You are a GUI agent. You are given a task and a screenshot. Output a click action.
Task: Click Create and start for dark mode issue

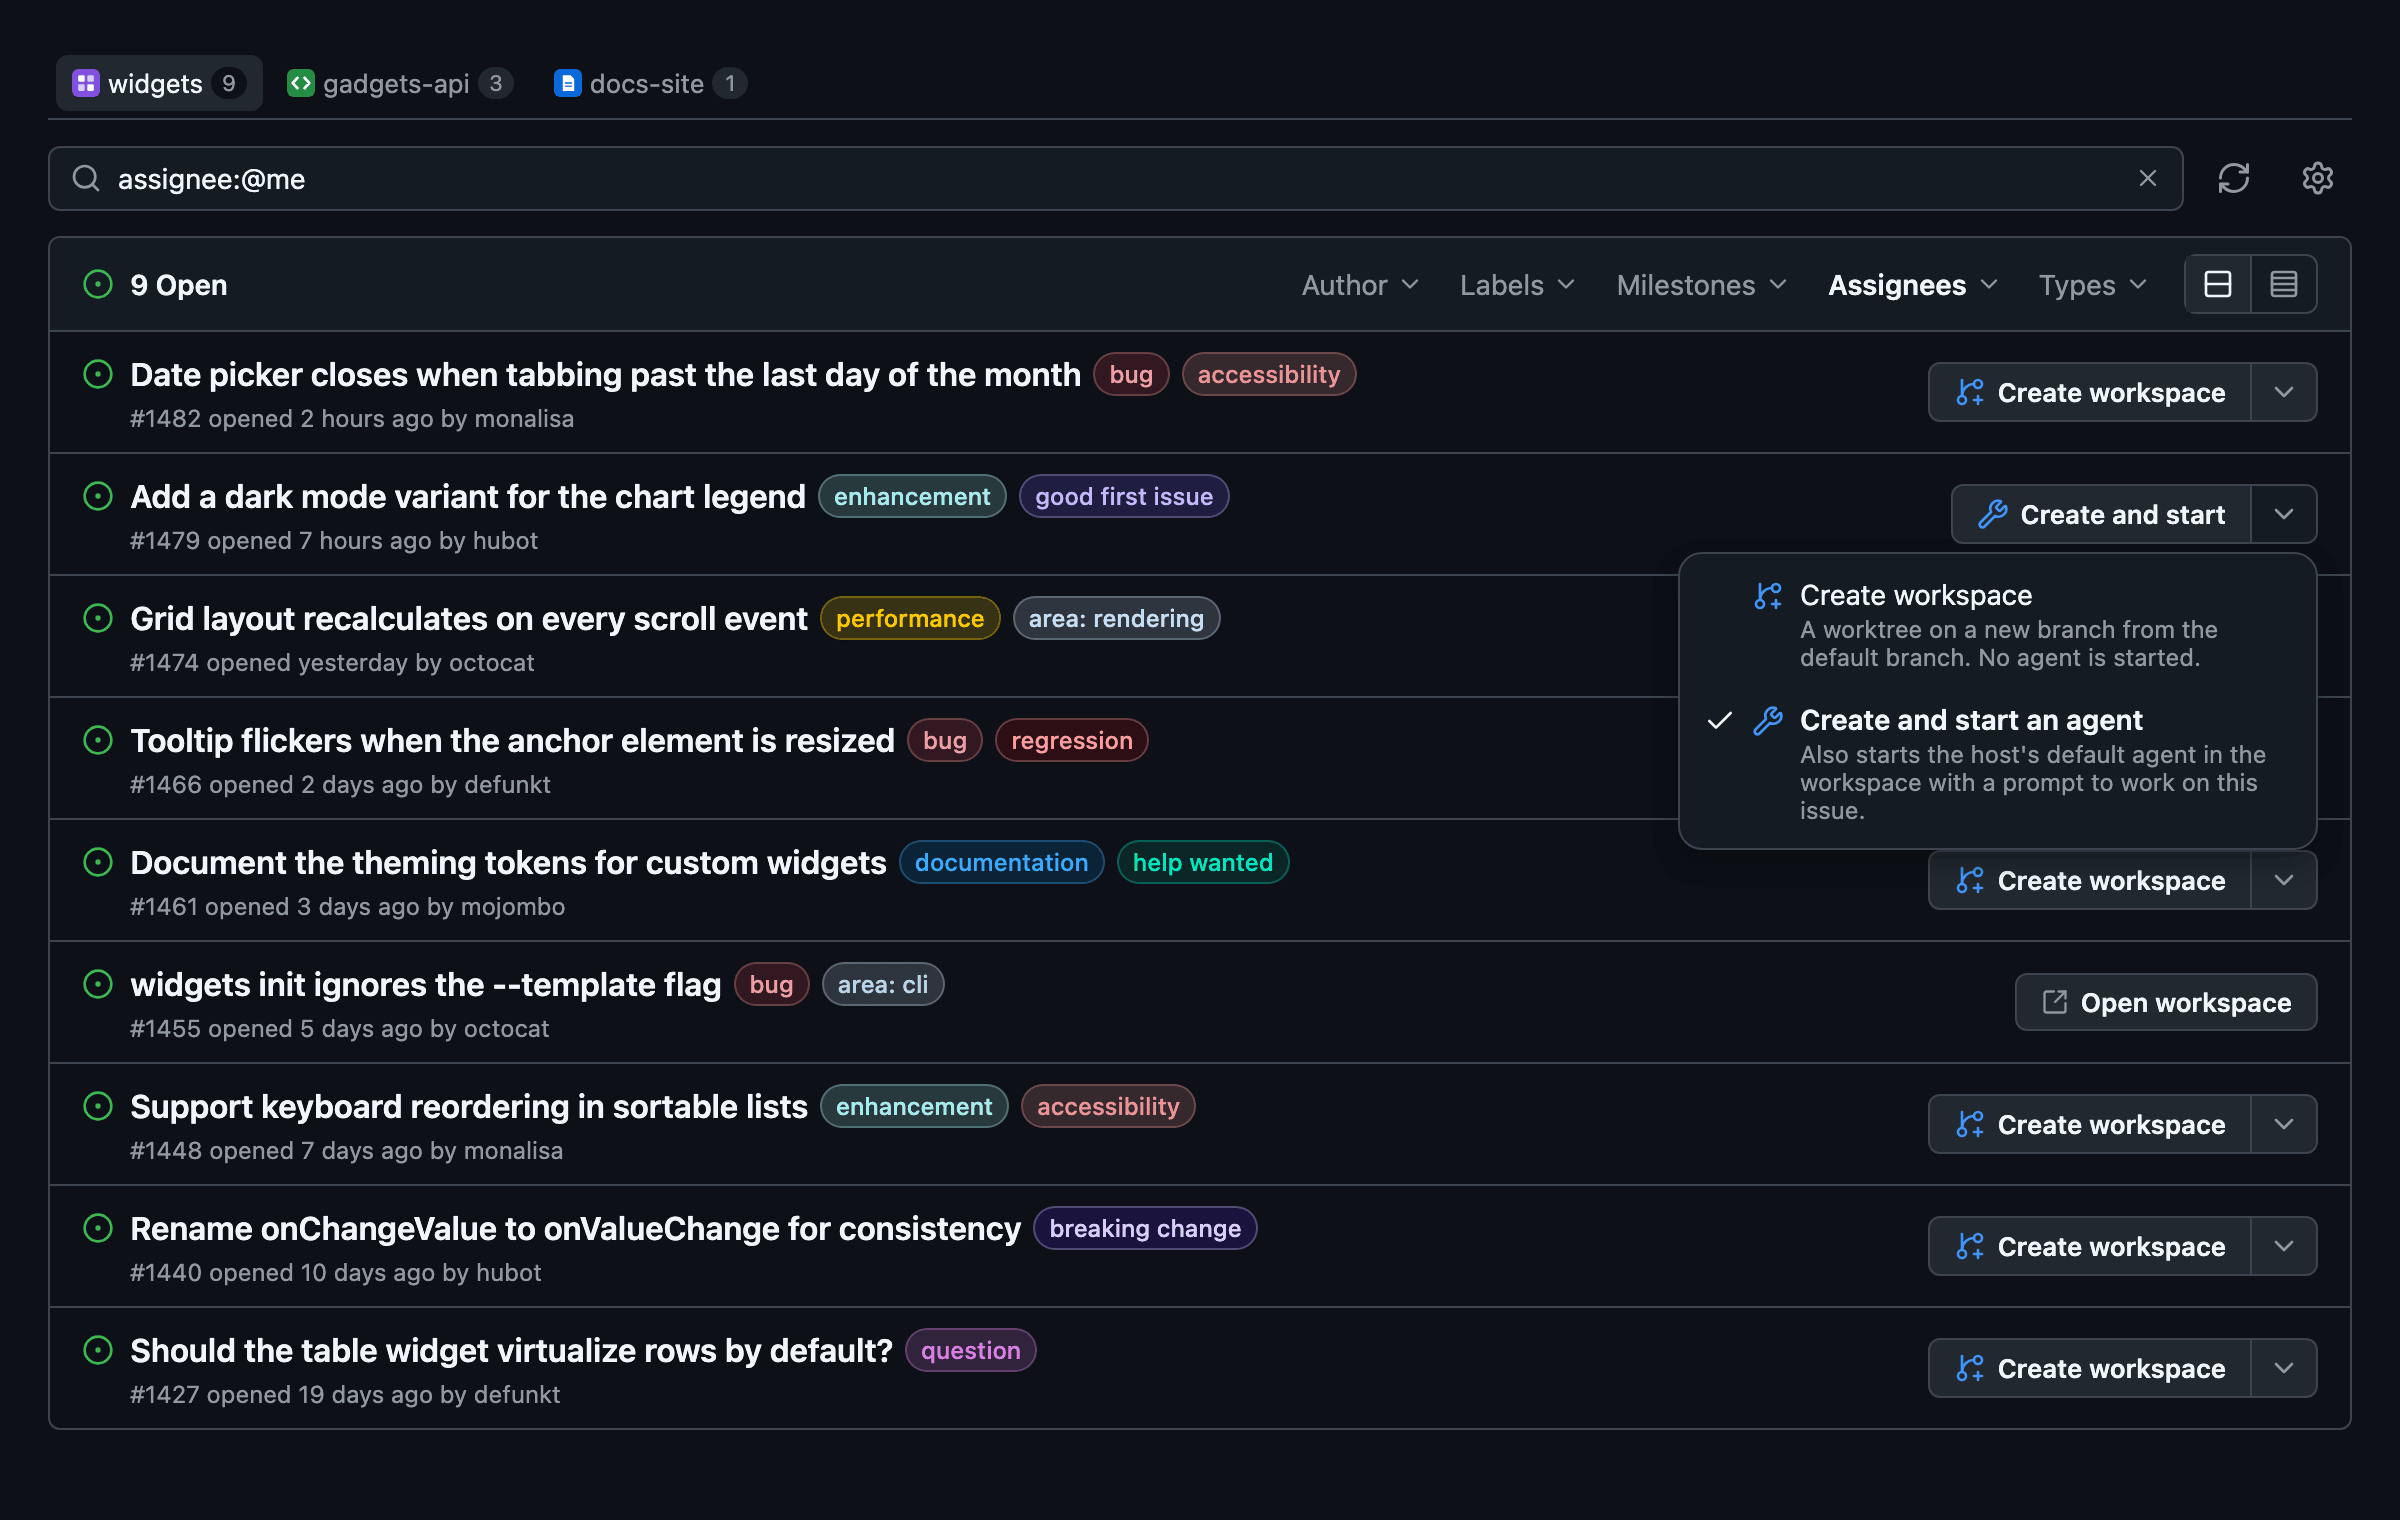click(2101, 514)
